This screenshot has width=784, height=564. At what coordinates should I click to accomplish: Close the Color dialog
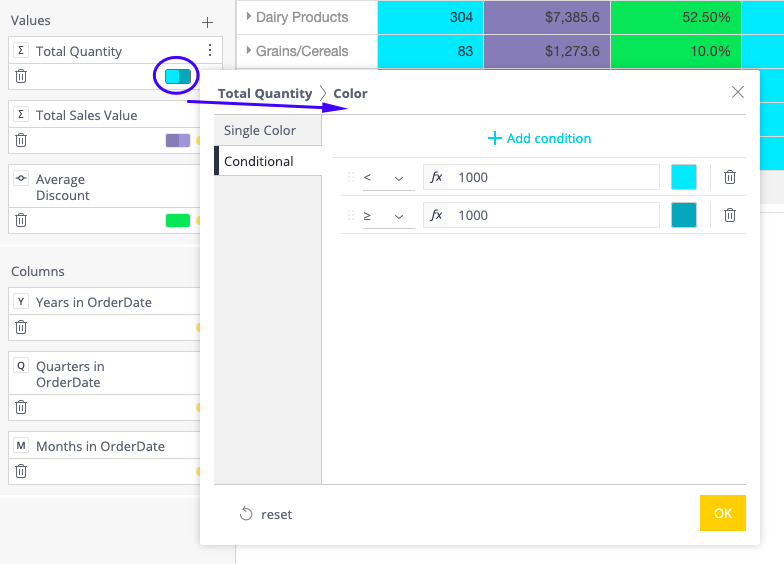(738, 92)
